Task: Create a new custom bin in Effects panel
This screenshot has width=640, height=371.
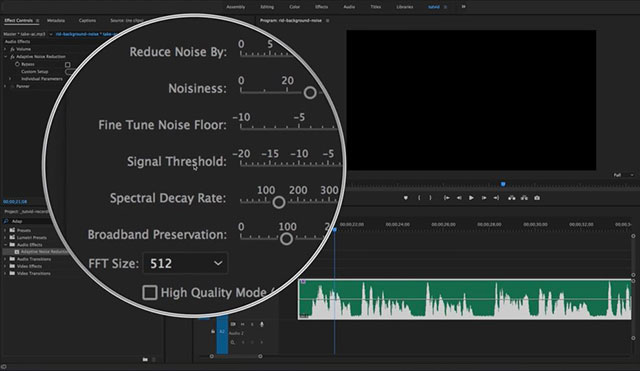Action: (145, 360)
